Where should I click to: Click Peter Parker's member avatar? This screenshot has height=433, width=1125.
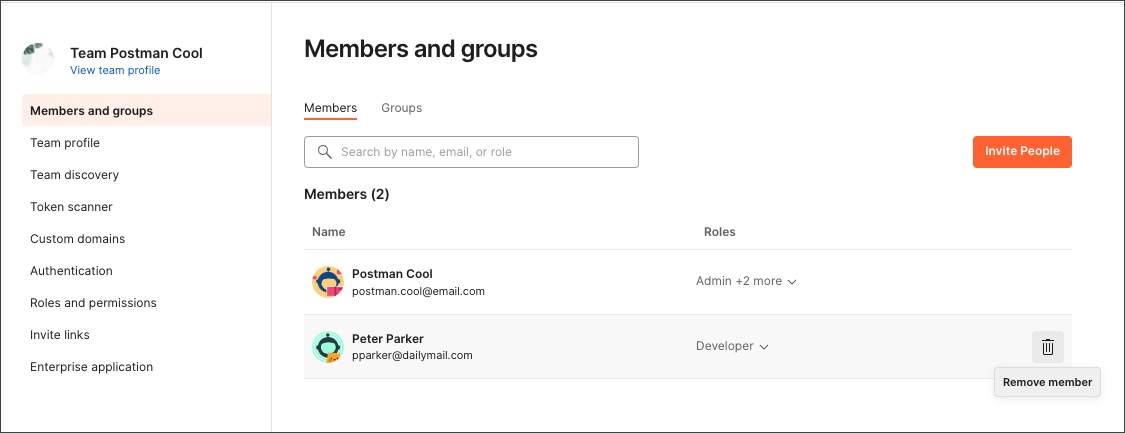[x=328, y=347]
